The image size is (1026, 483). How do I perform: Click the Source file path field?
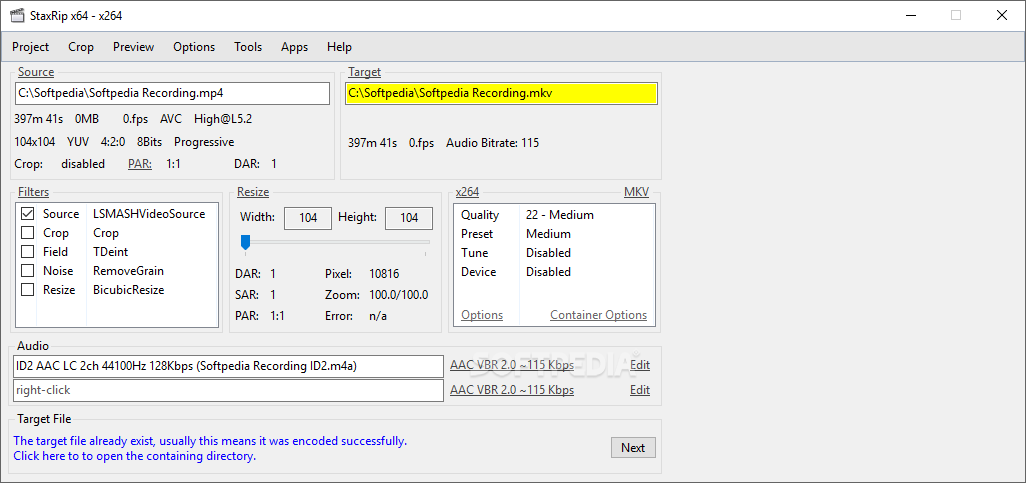click(x=172, y=93)
